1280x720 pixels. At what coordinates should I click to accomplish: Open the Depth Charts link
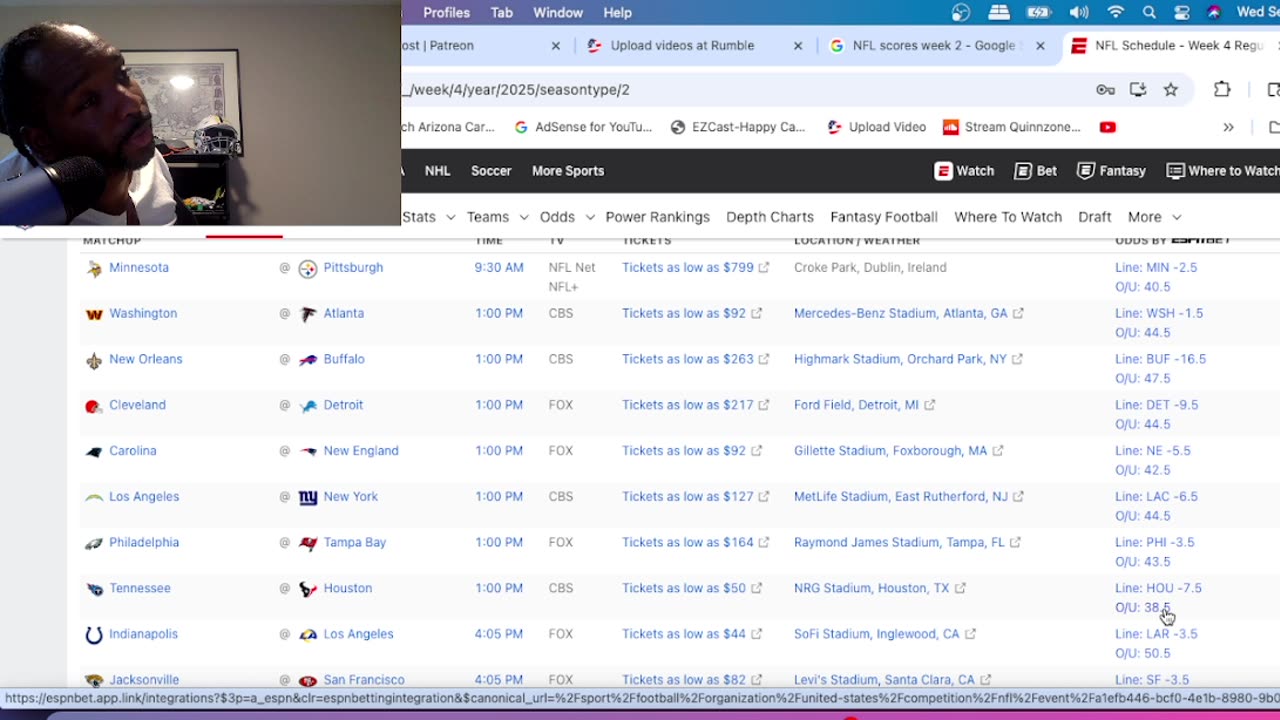(x=770, y=217)
